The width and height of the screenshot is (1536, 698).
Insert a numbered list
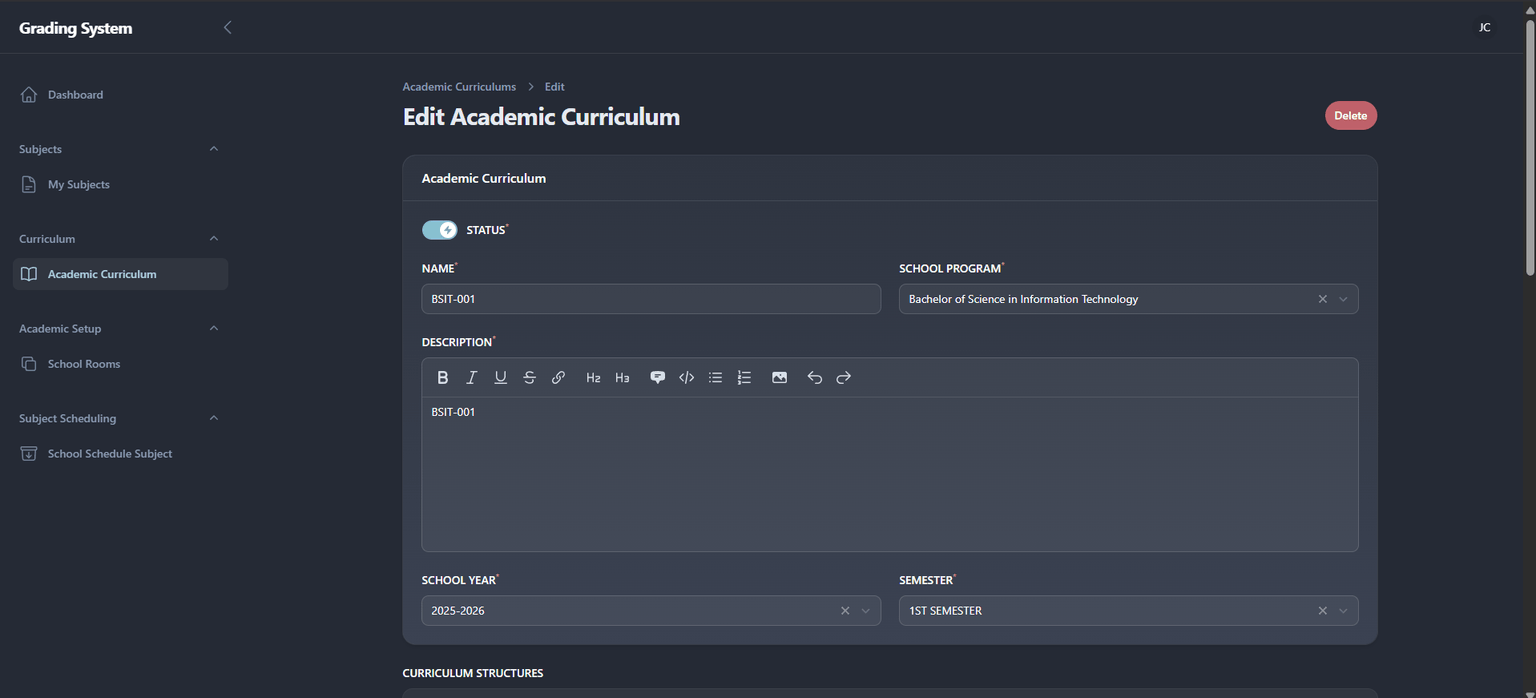[744, 378]
